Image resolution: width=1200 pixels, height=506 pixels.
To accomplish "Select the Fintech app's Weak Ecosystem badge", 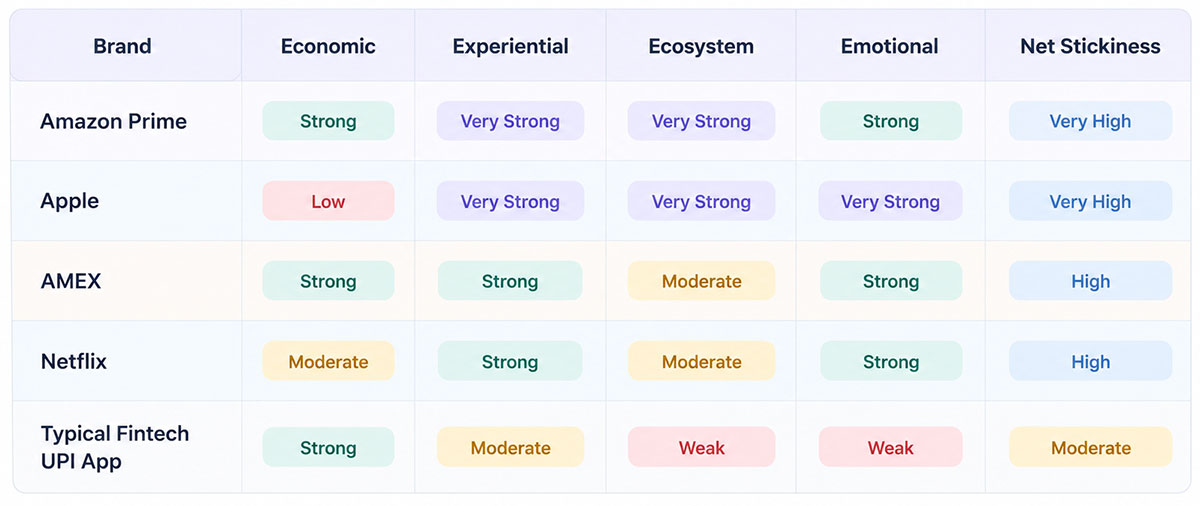I will (701, 447).
